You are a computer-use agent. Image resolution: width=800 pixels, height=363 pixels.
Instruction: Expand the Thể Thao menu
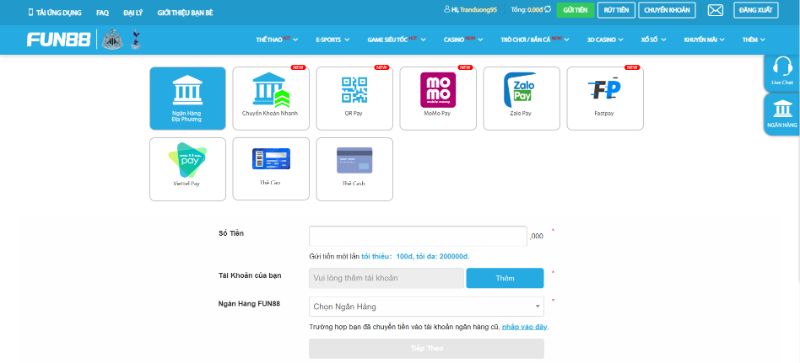point(277,39)
